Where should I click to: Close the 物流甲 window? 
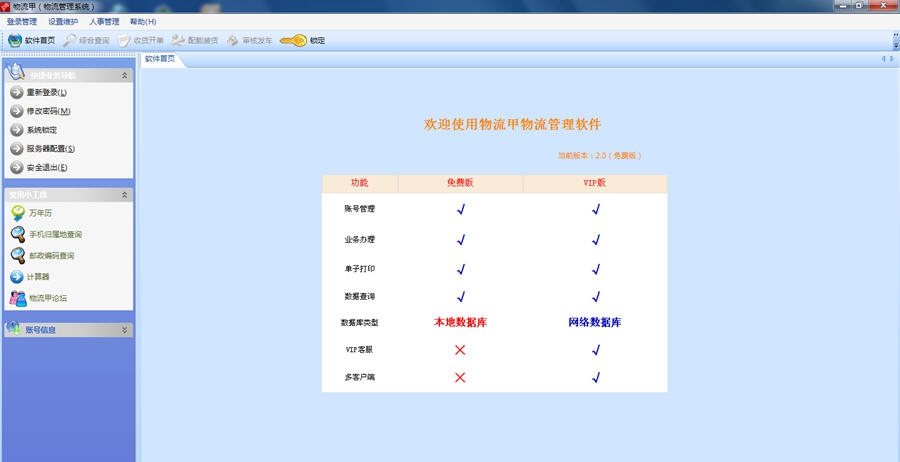pos(883,5)
